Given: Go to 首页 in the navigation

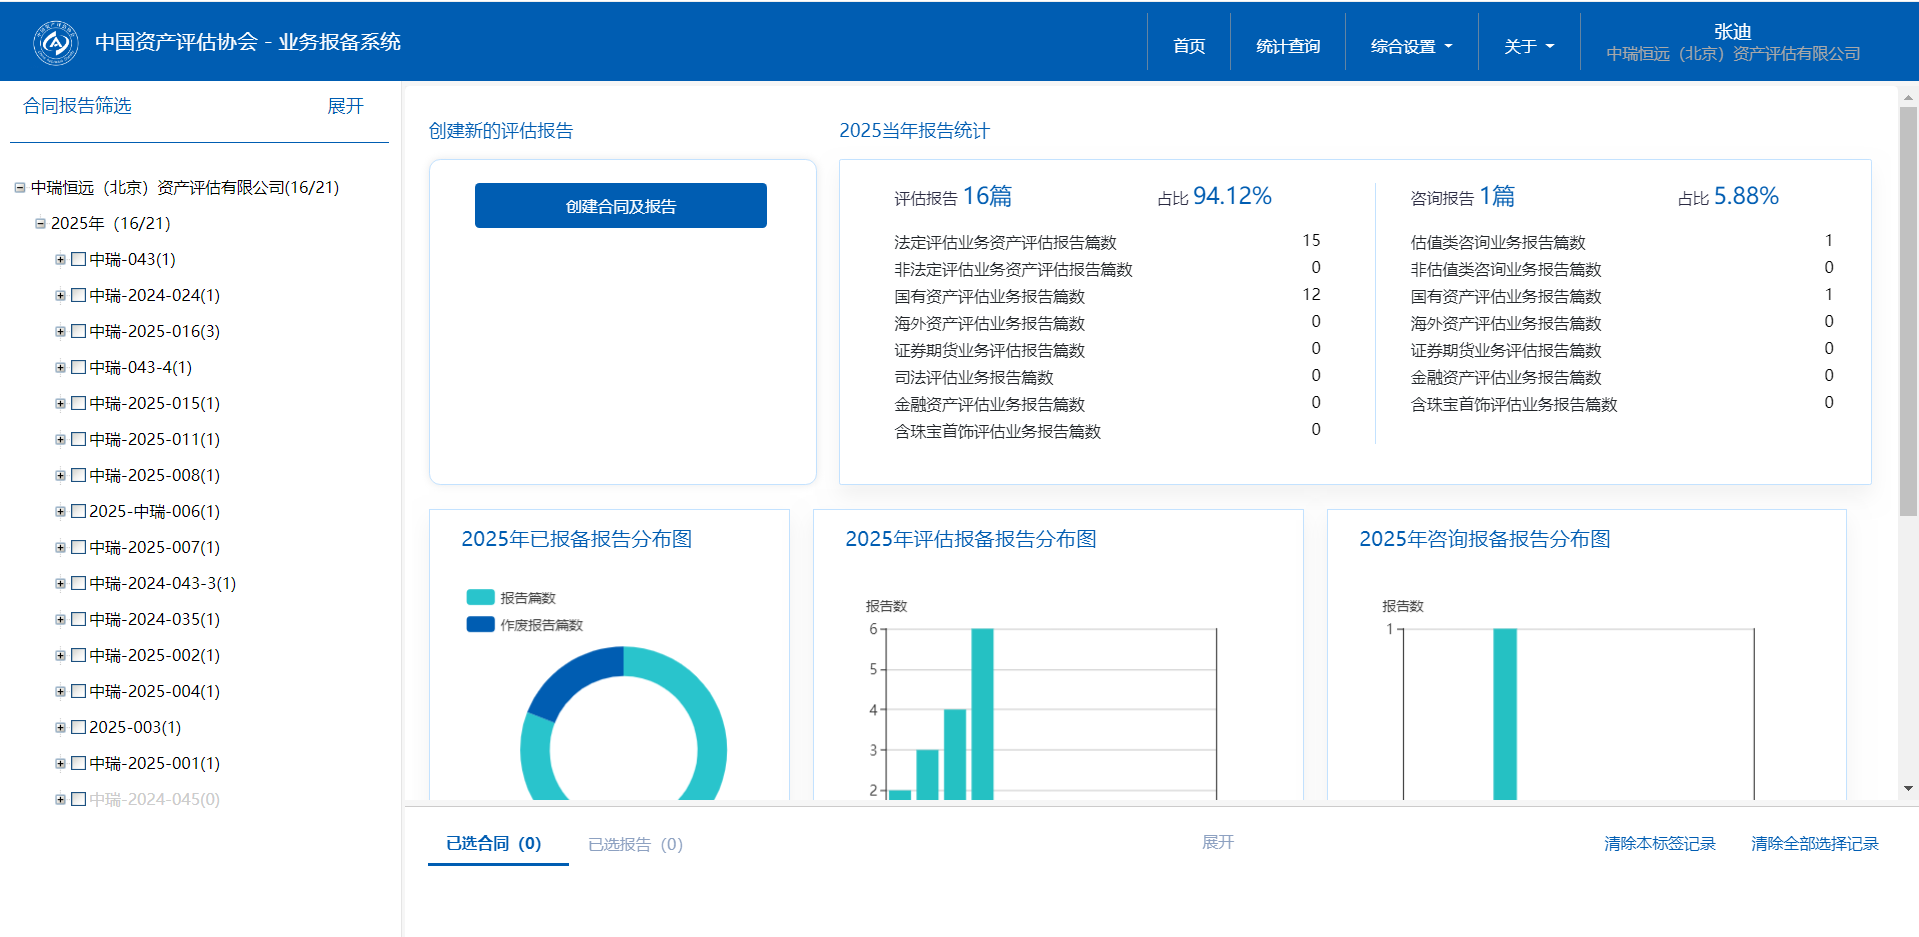Looking at the screenshot, I should [x=1188, y=46].
